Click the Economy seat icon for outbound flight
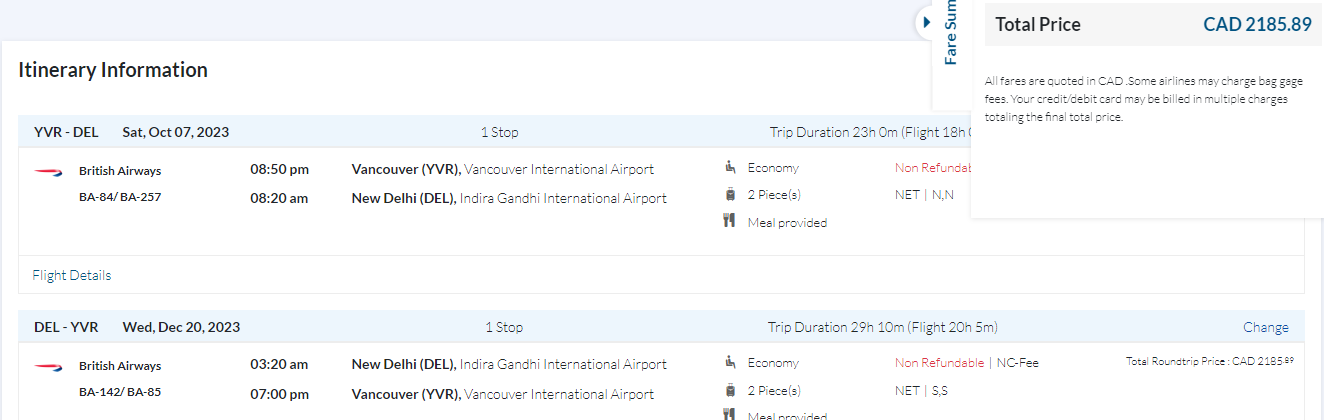Viewport: 1324px width, 420px height. pyautogui.click(x=730, y=168)
